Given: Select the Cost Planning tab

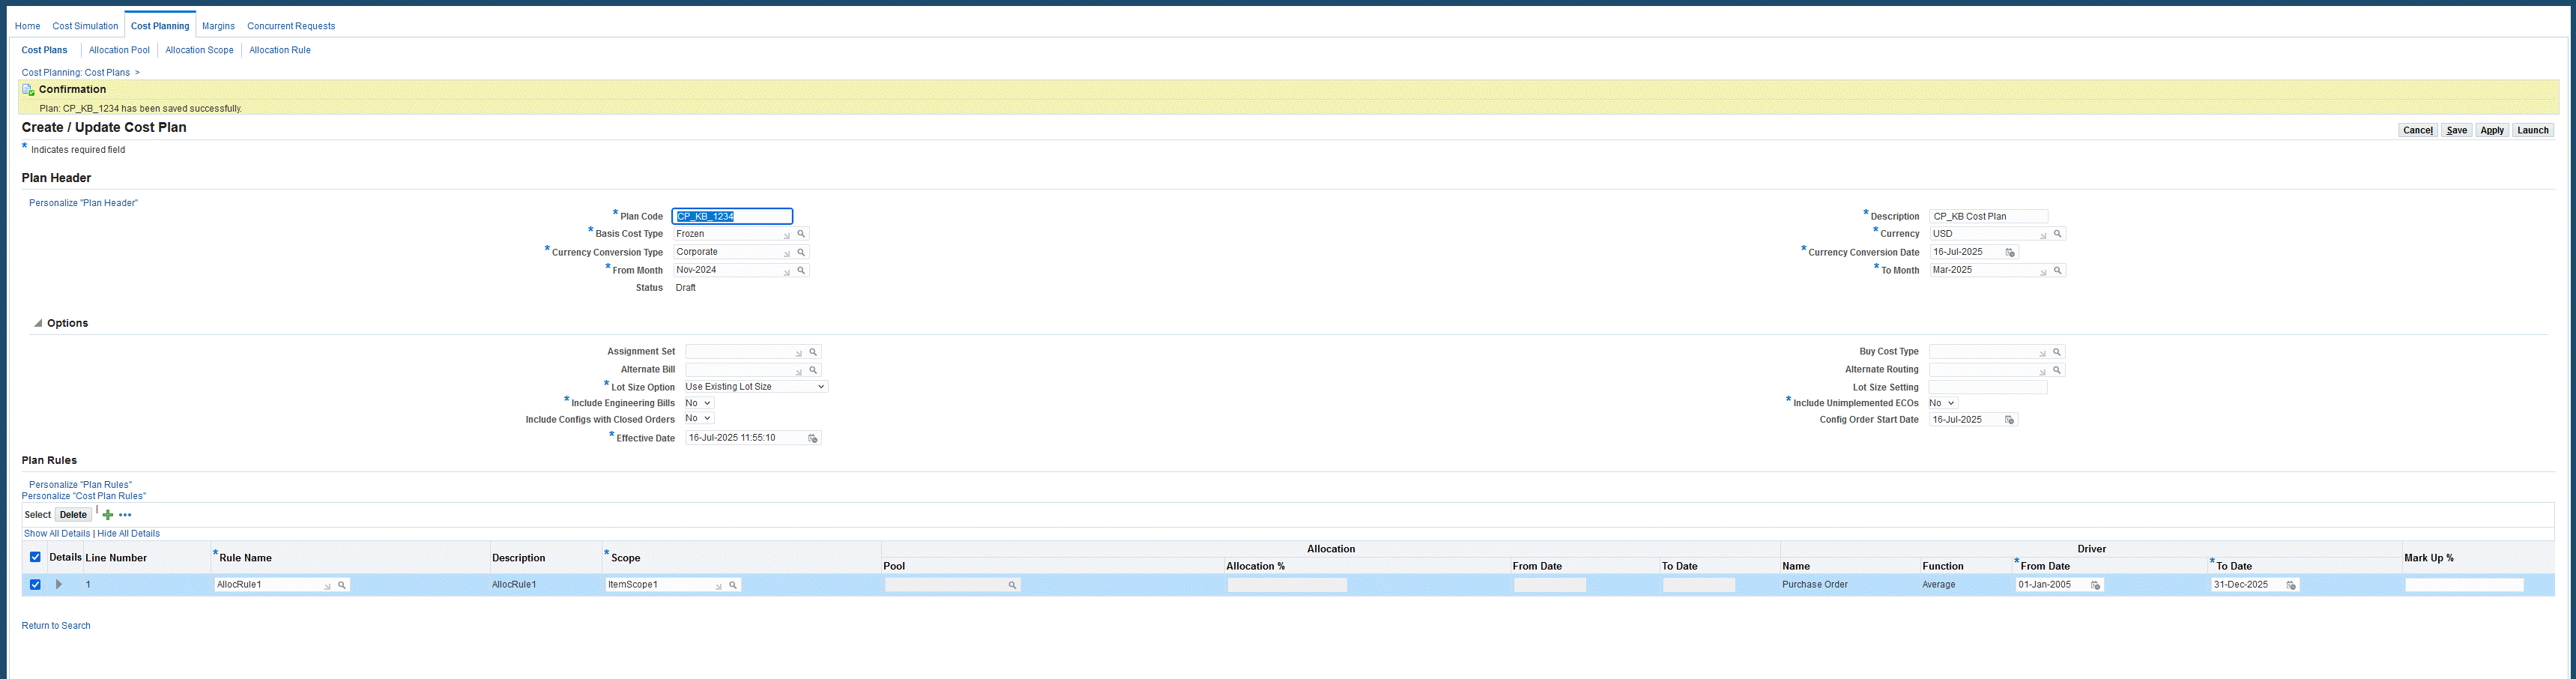Looking at the screenshot, I should pos(160,26).
